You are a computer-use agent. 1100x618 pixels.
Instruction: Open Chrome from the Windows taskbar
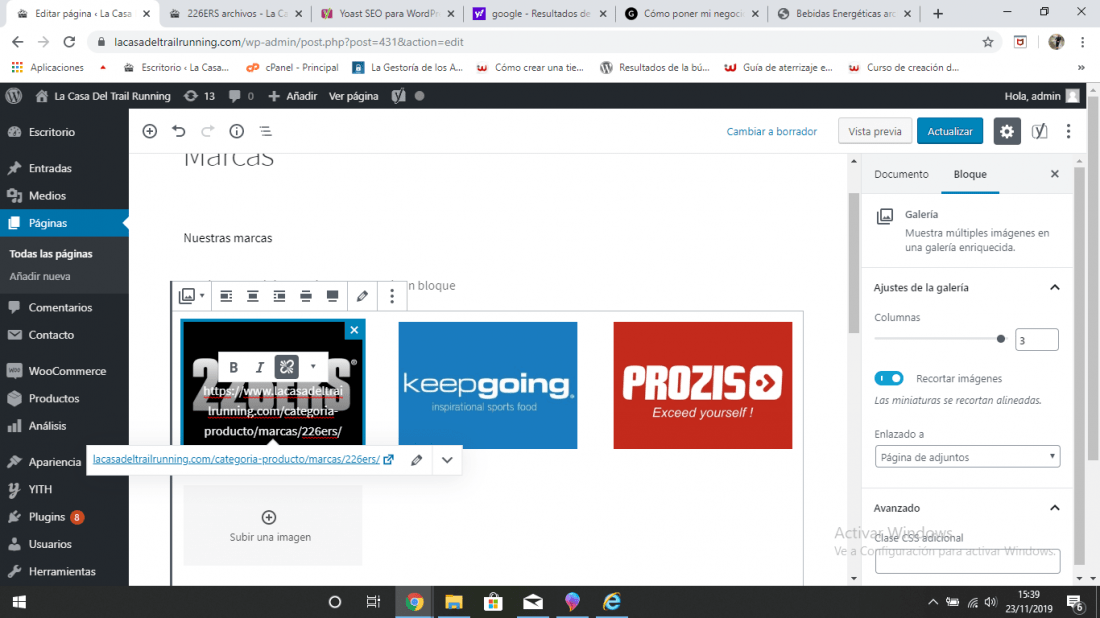click(414, 602)
